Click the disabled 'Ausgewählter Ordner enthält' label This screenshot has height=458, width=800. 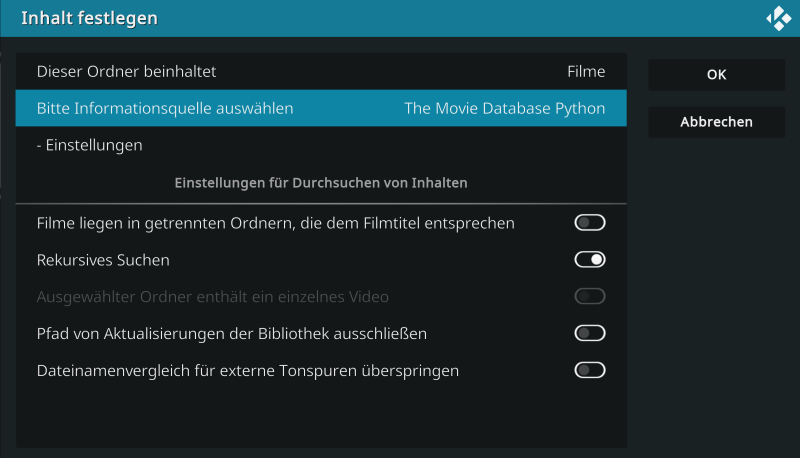pos(212,297)
